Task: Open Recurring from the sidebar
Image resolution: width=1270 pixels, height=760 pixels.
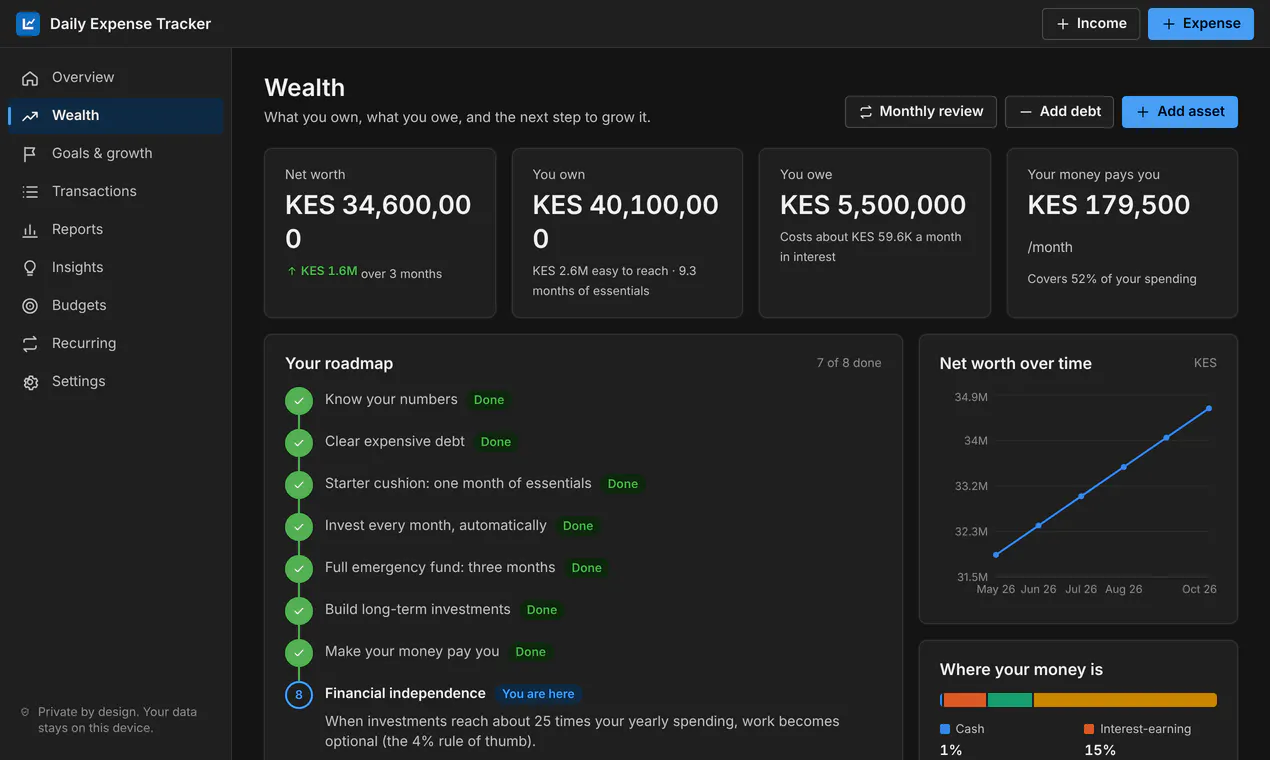Action: click(x=116, y=343)
